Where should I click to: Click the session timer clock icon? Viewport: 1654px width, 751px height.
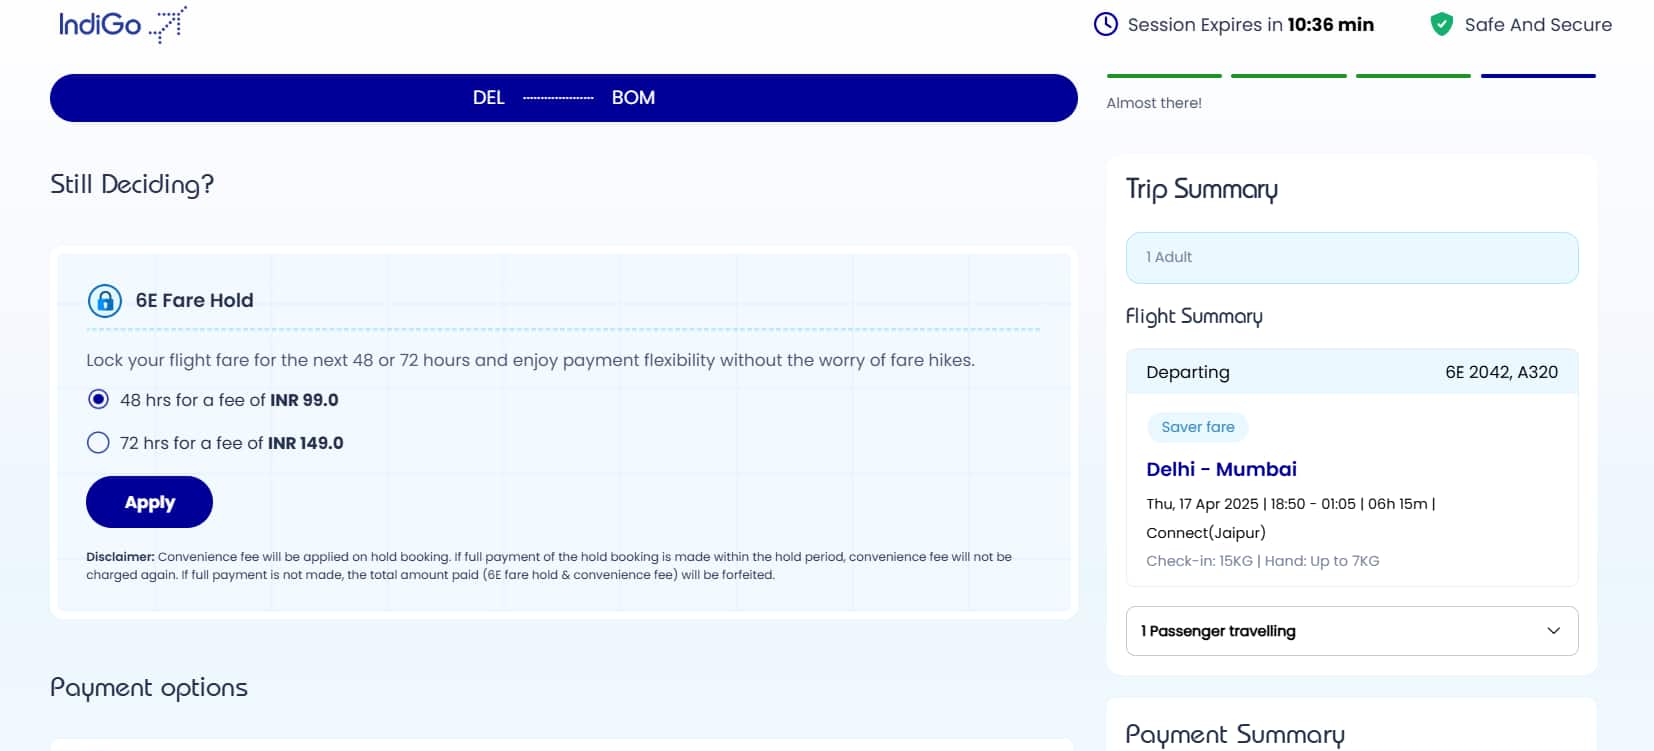coord(1105,24)
